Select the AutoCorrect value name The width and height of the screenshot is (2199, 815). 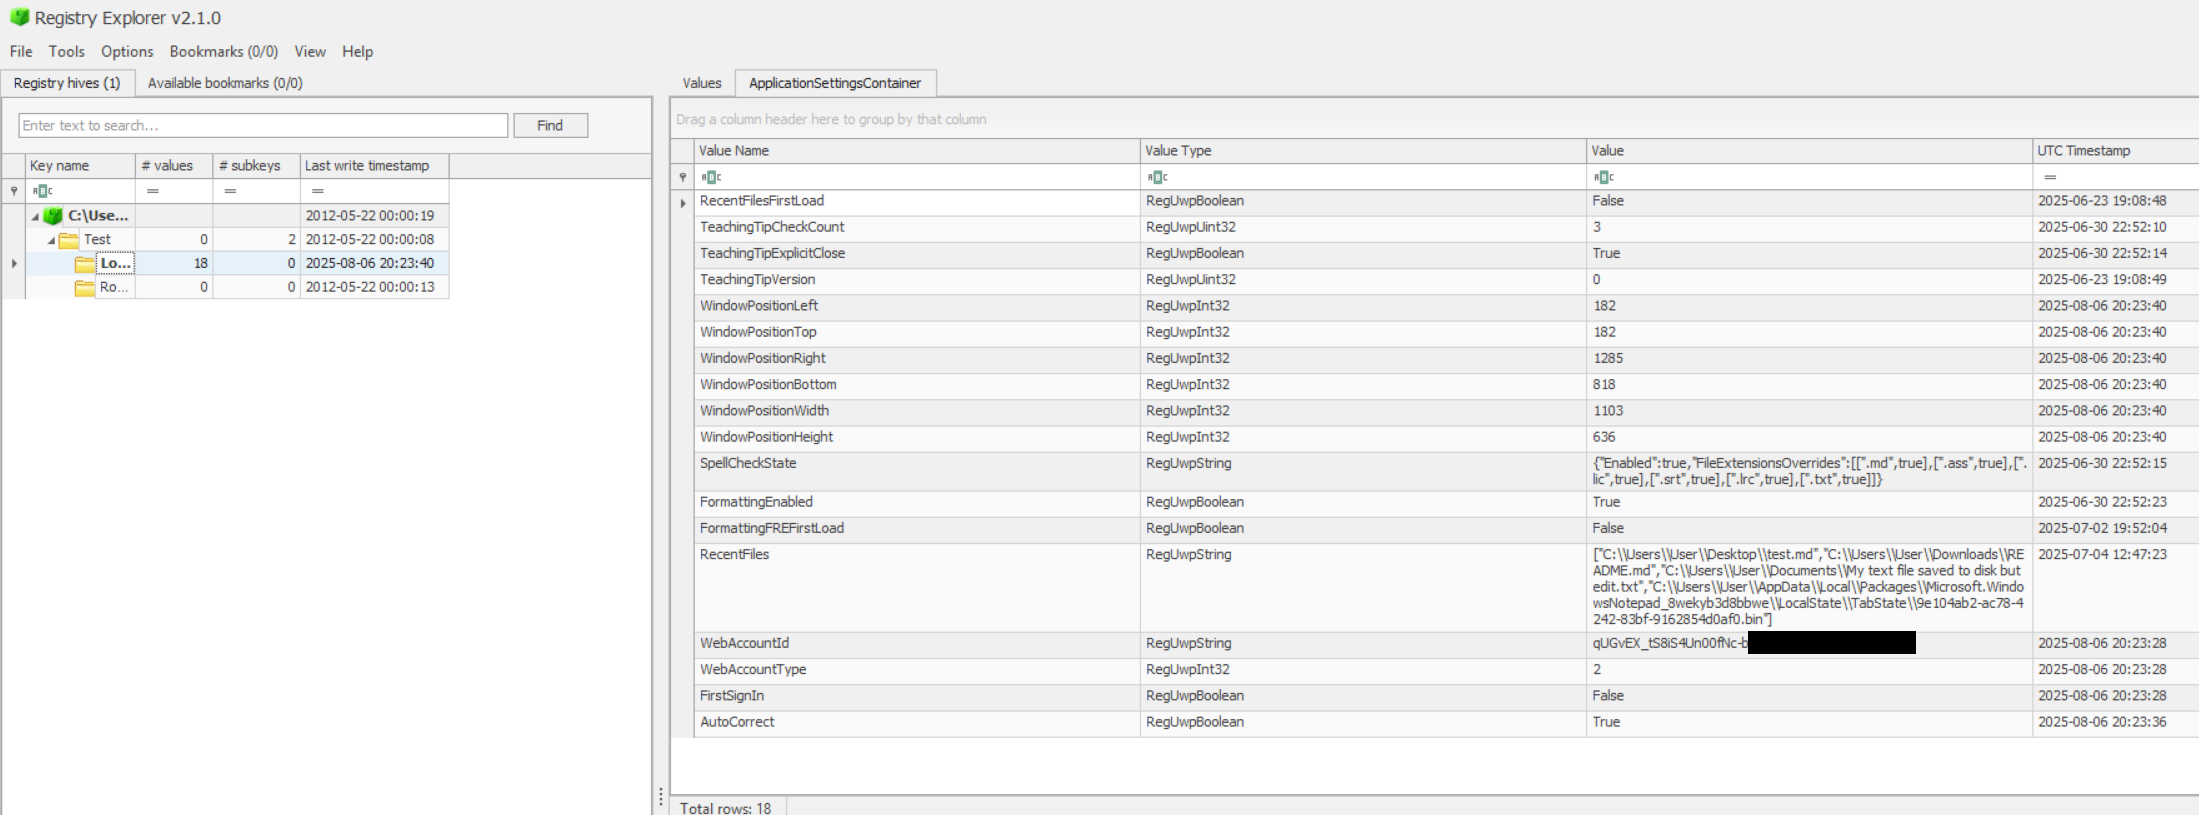(x=737, y=722)
